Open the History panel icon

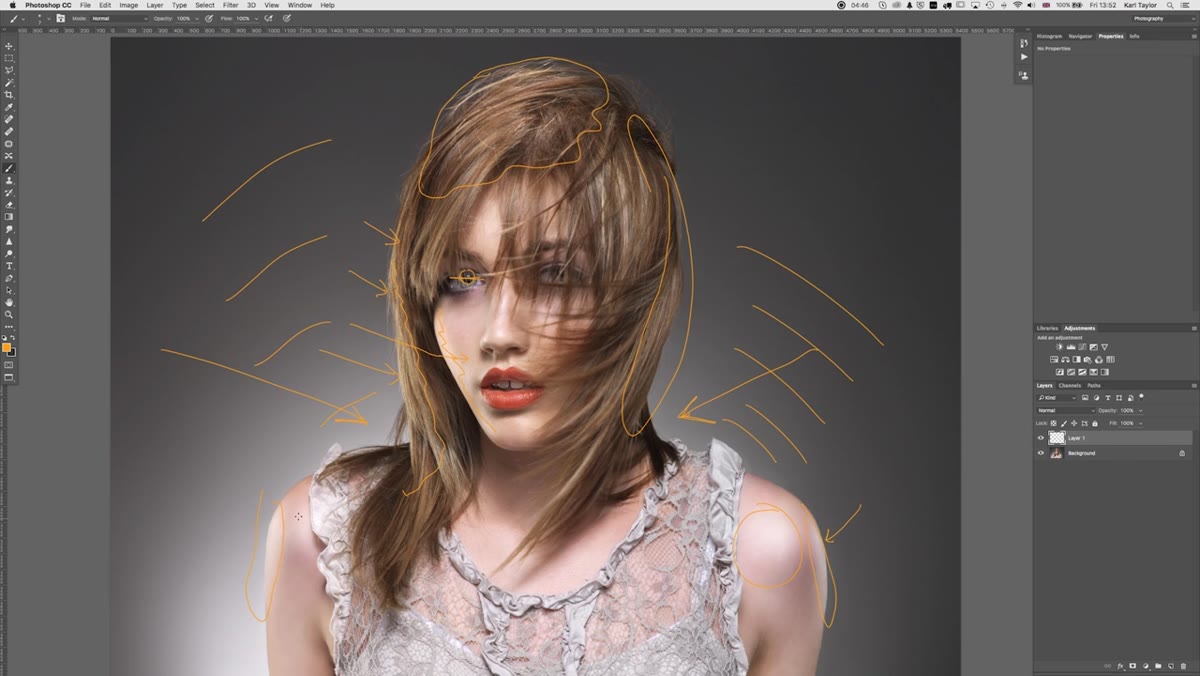[x=1024, y=44]
